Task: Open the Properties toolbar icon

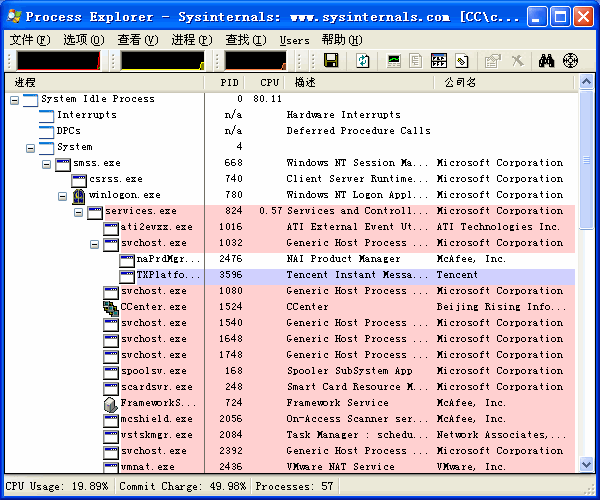Action: [x=492, y=60]
